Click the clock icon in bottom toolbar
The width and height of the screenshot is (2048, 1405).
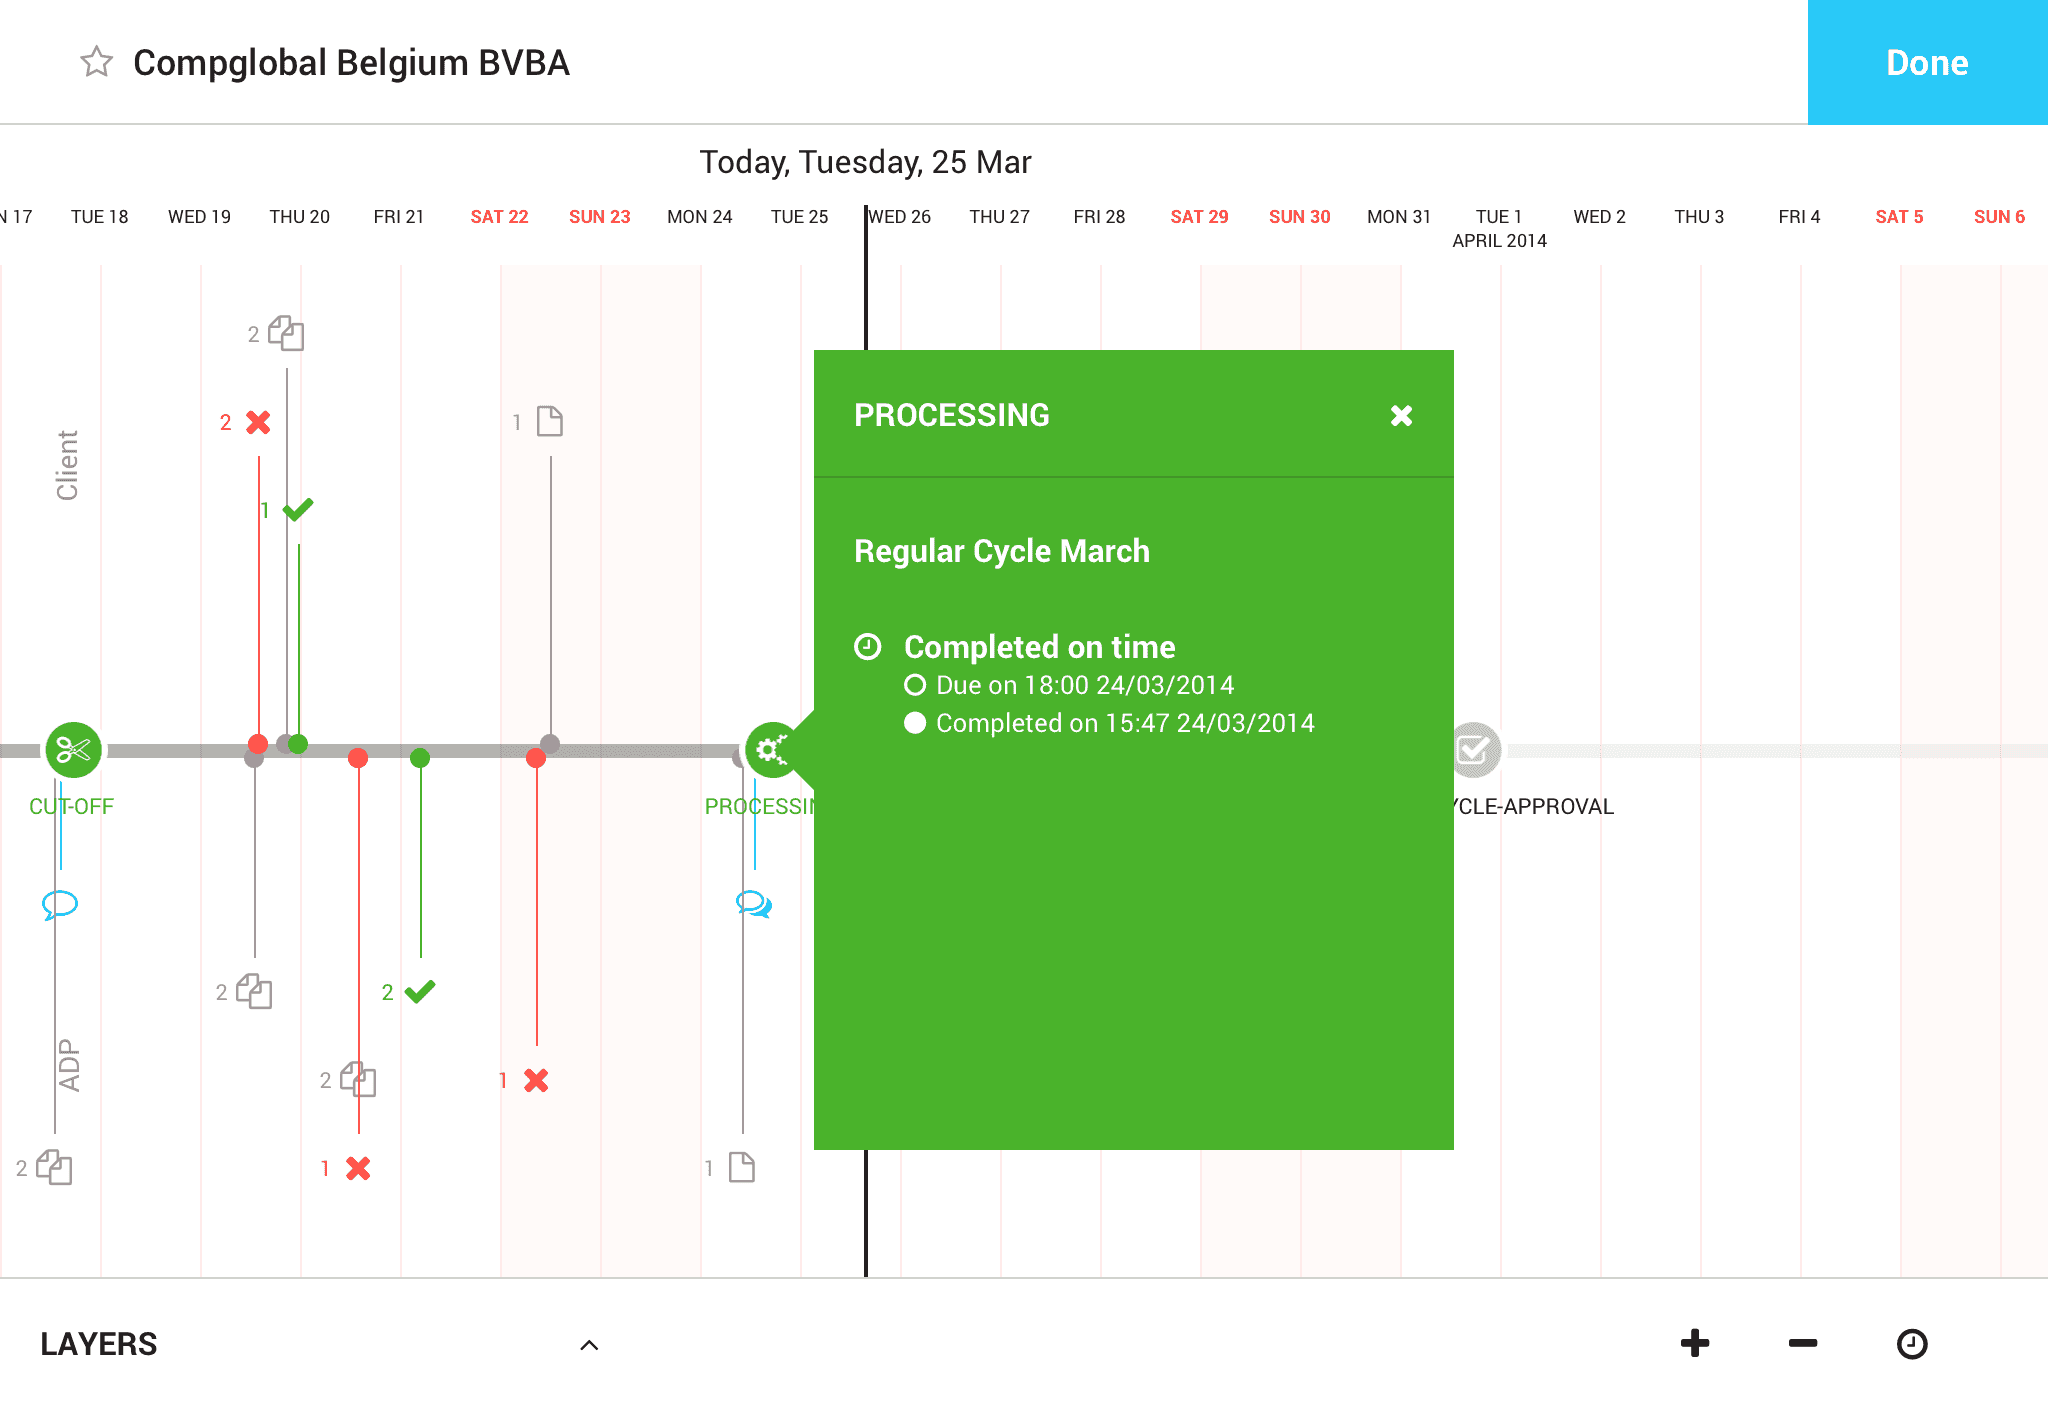1912,1343
